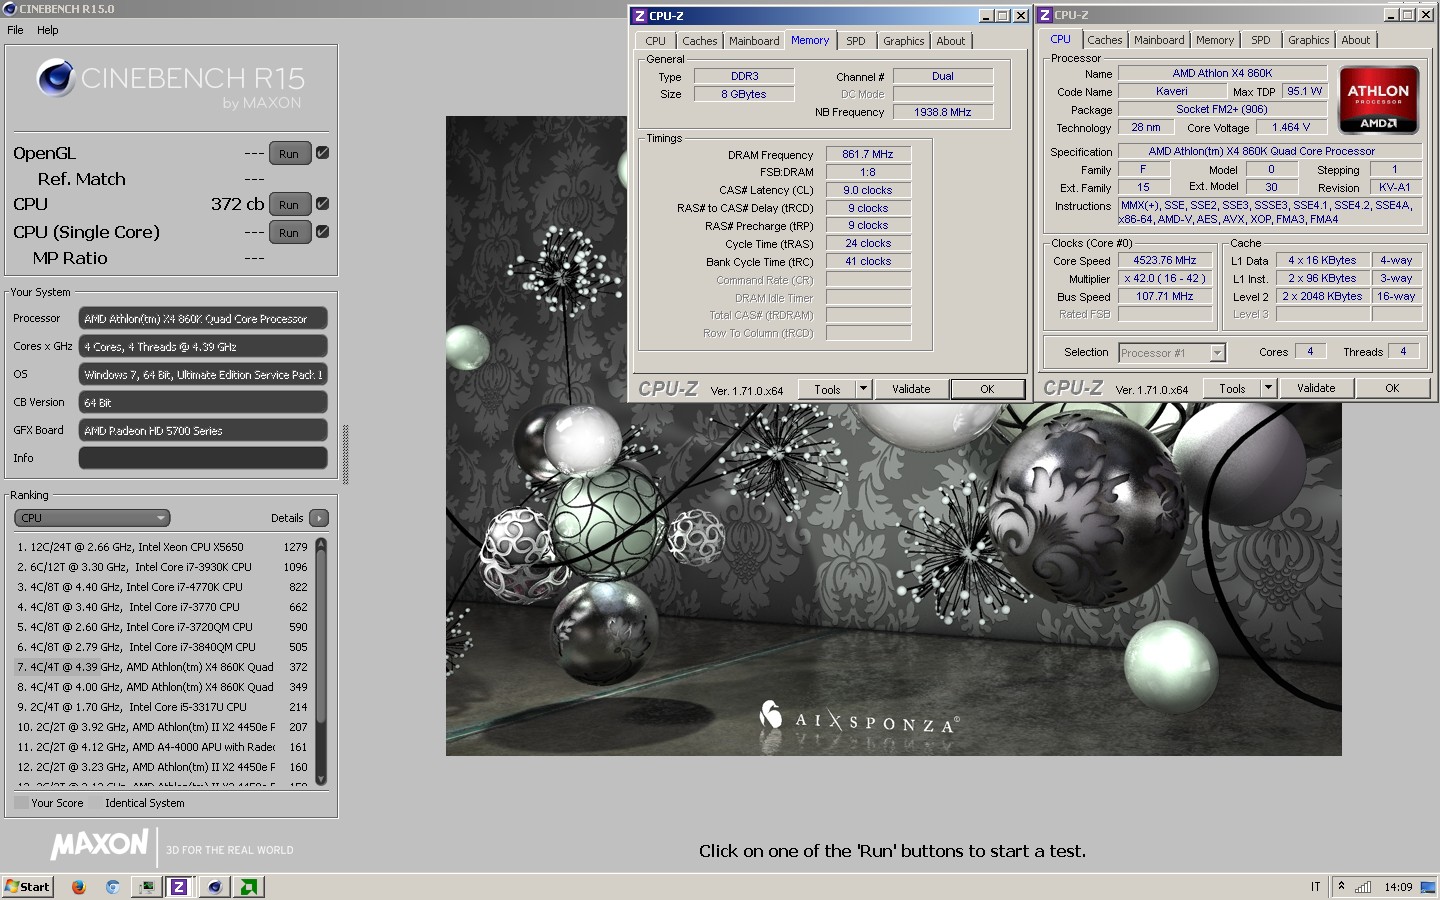The height and width of the screenshot is (900, 1440).
Task: Click Tools button in right CPU-Z window
Action: tap(1232, 388)
